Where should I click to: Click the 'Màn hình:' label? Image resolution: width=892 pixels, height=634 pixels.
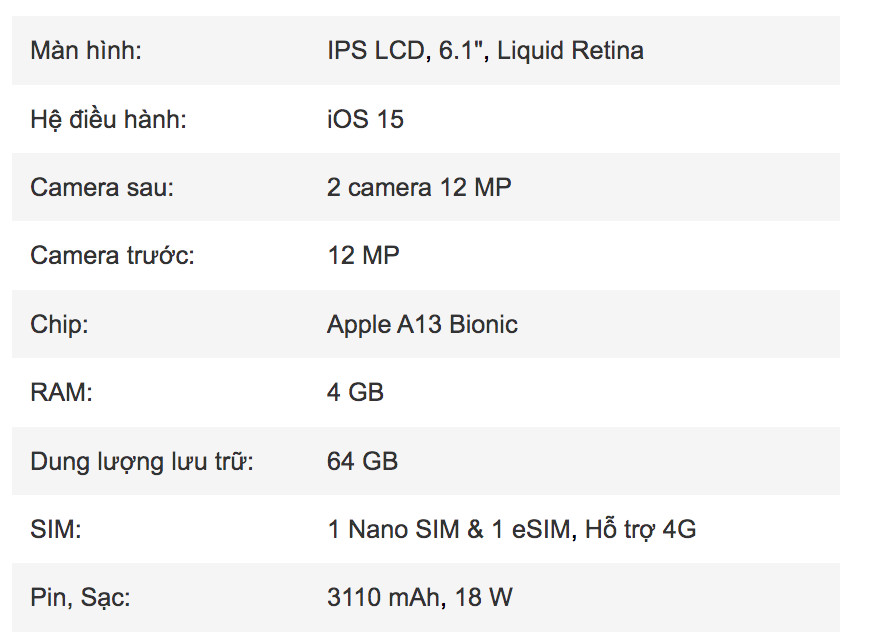[x=86, y=51]
